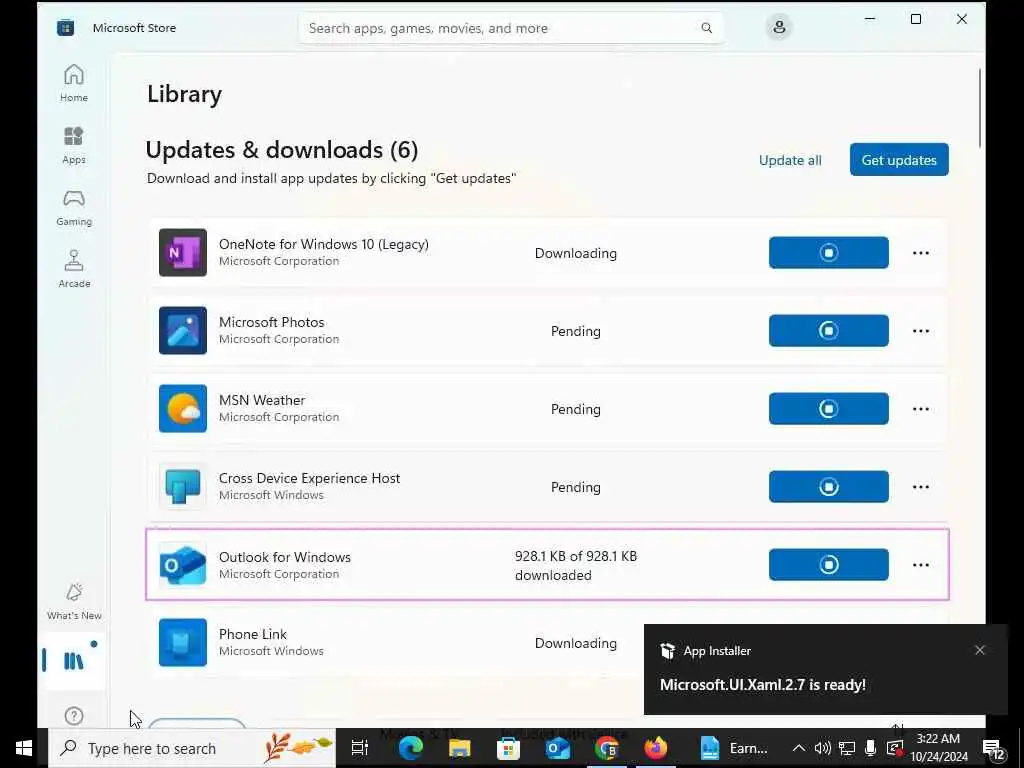Select the Phone Link title text
This screenshot has width=1024, height=768.
click(x=253, y=634)
